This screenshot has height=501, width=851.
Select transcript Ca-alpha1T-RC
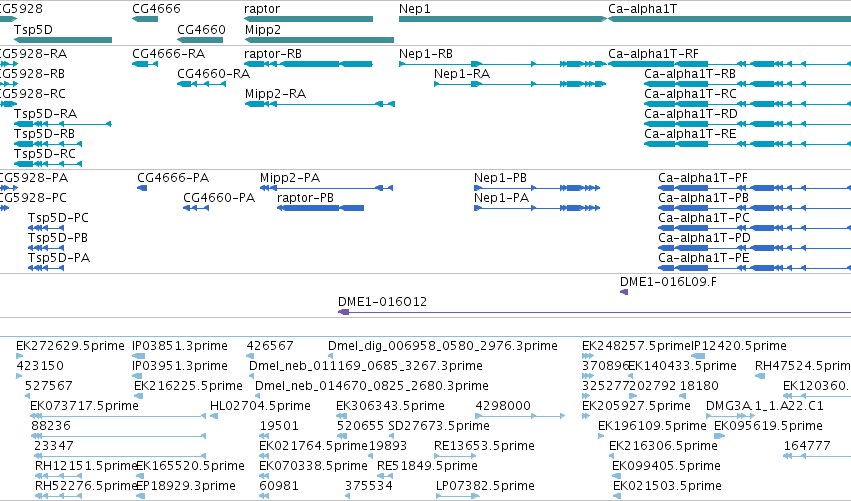[747, 104]
